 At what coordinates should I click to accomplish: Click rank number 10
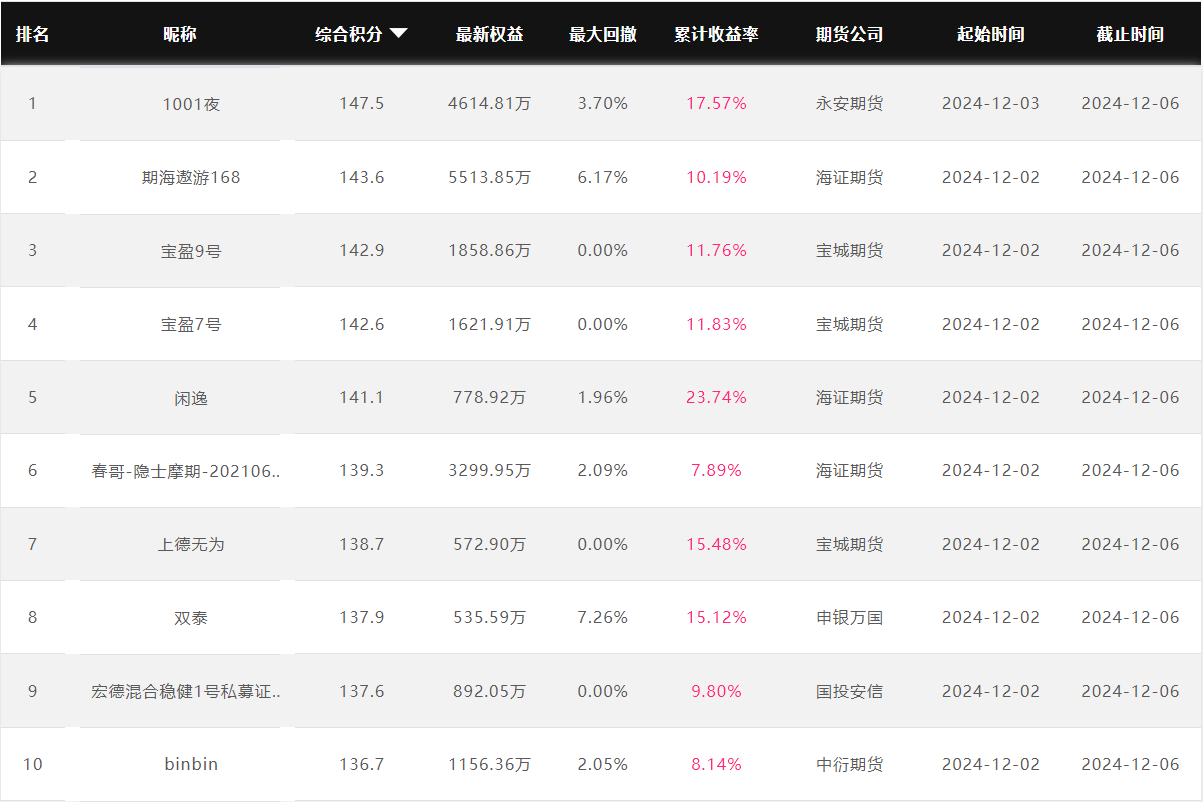pyautogui.click(x=32, y=764)
